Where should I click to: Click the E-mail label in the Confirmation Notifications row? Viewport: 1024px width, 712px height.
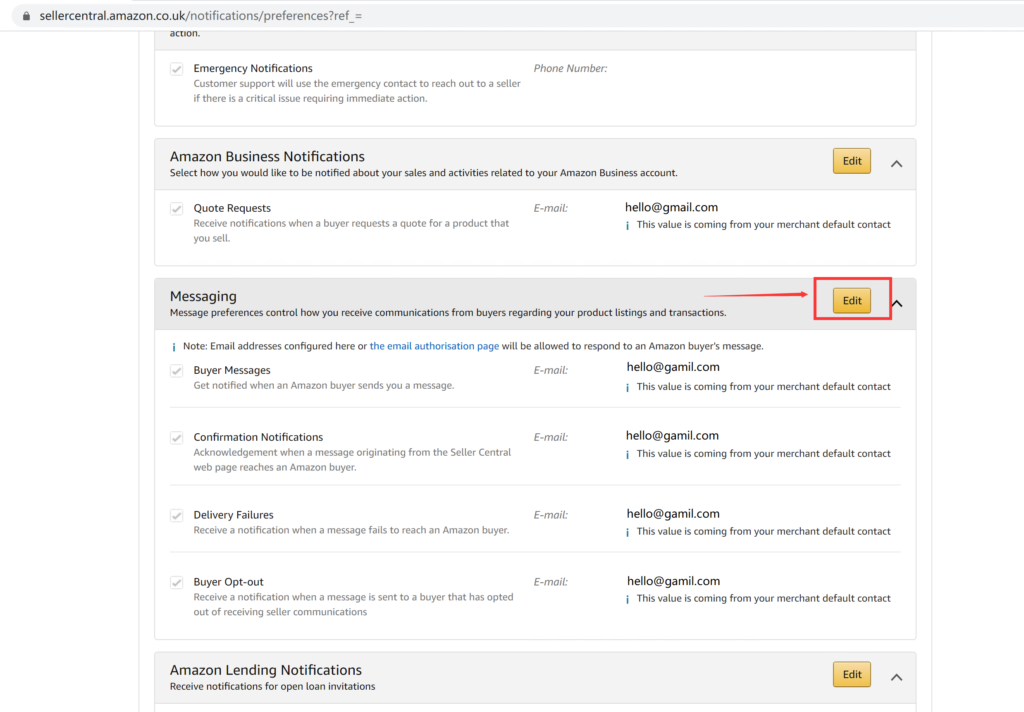[551, 437]
